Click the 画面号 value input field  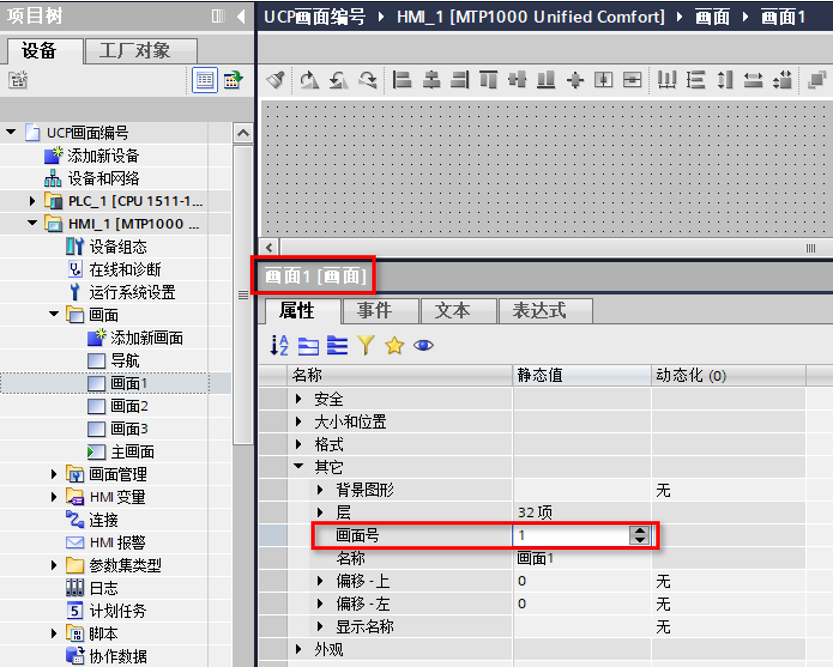pos(570,536)
